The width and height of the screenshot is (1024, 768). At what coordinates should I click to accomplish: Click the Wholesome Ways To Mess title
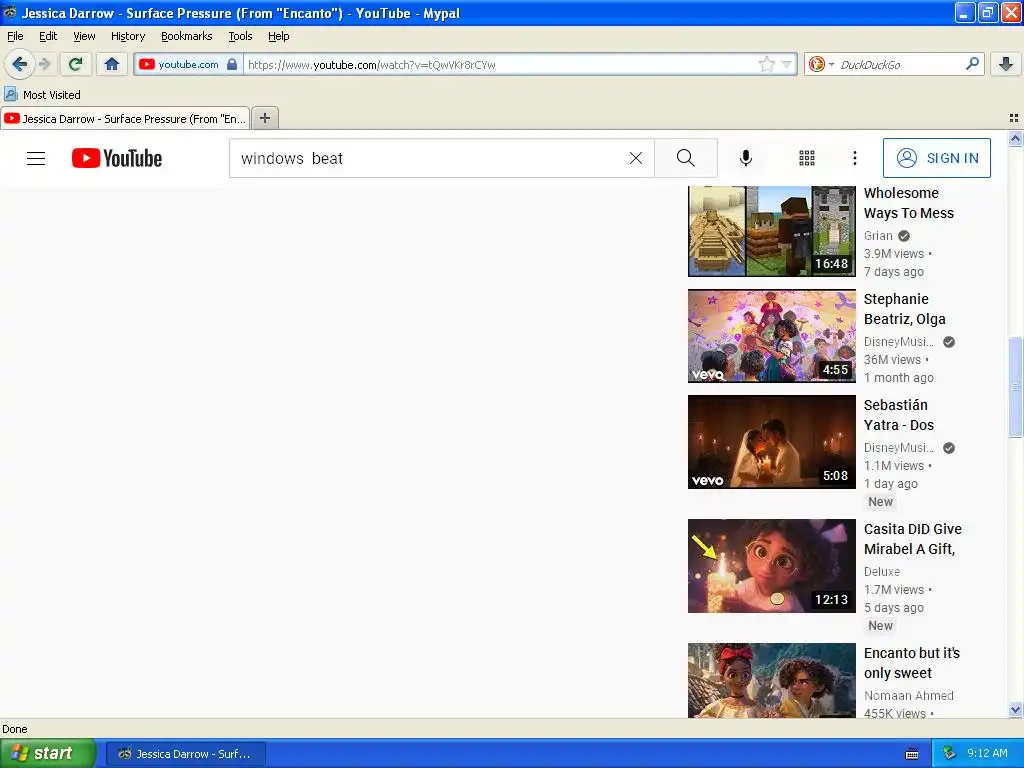pos(908,203)
